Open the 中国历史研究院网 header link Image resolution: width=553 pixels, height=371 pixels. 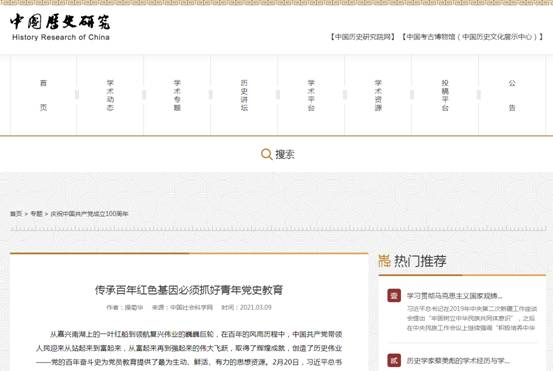coord(363,37)
